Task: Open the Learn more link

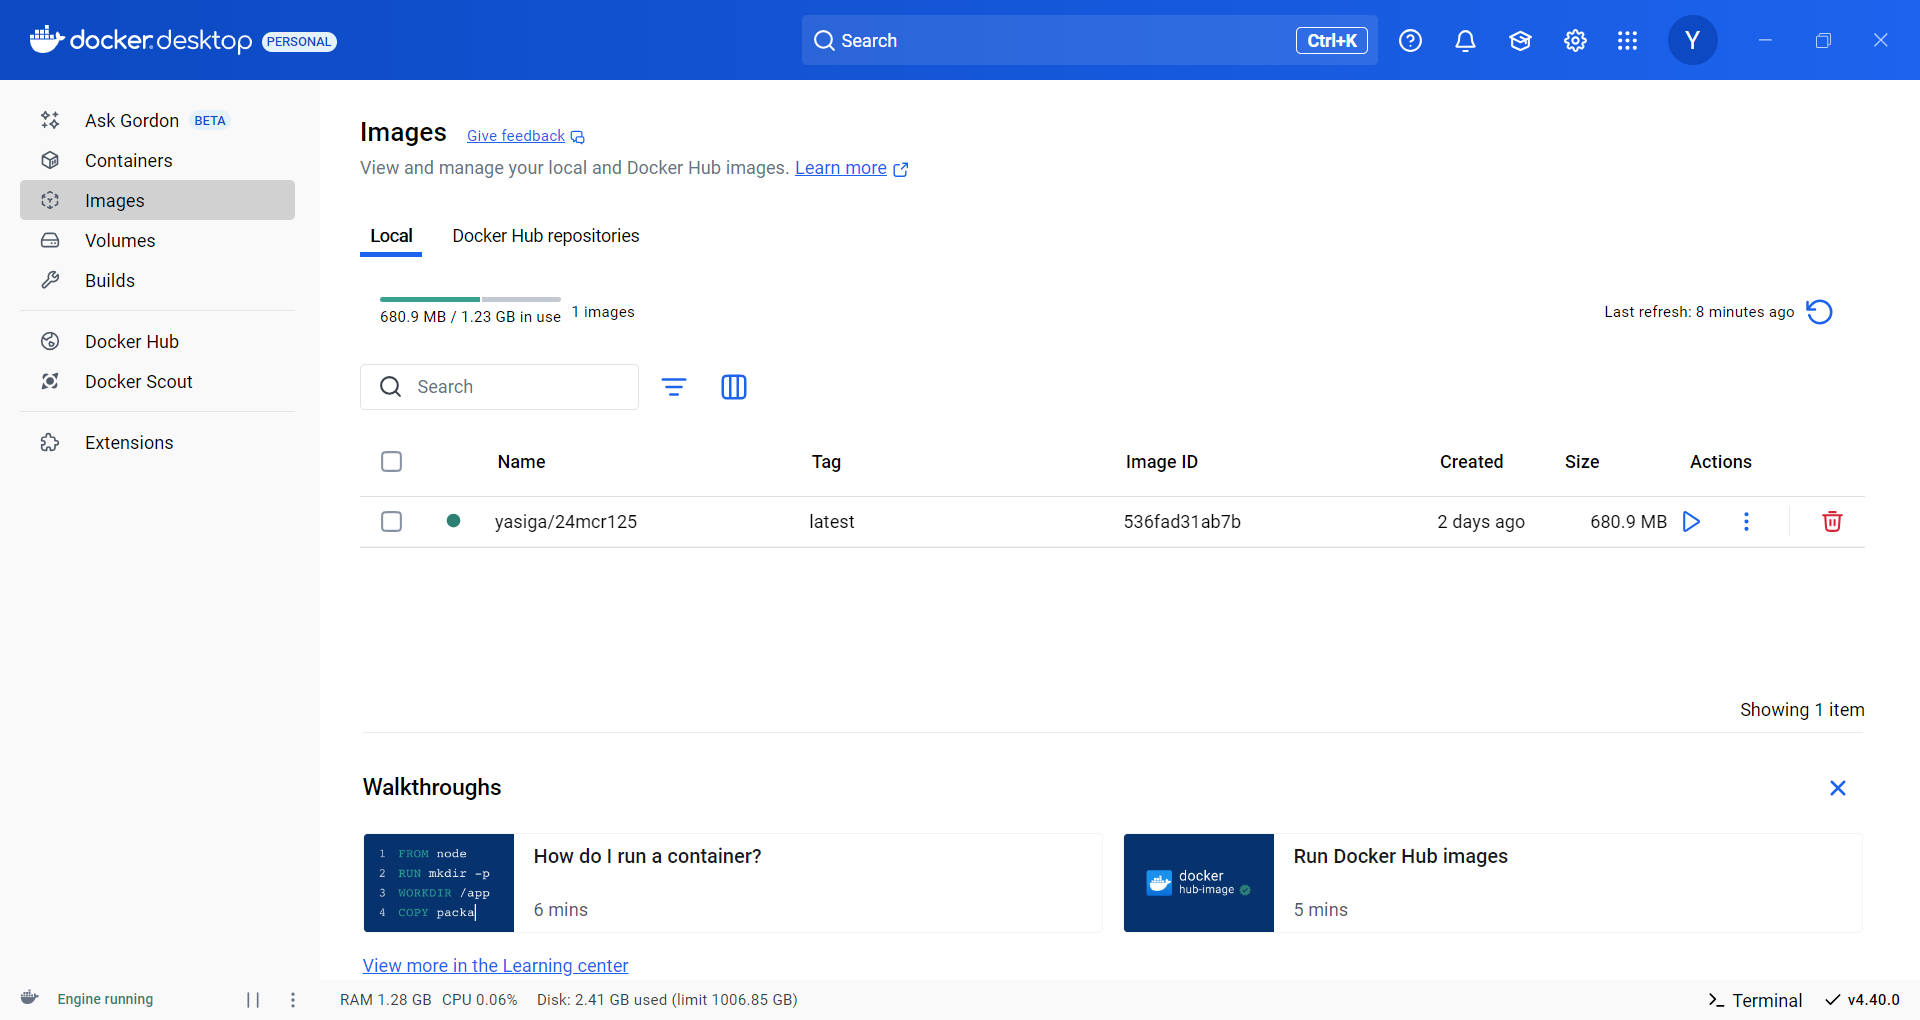Action: coord(851,168)
